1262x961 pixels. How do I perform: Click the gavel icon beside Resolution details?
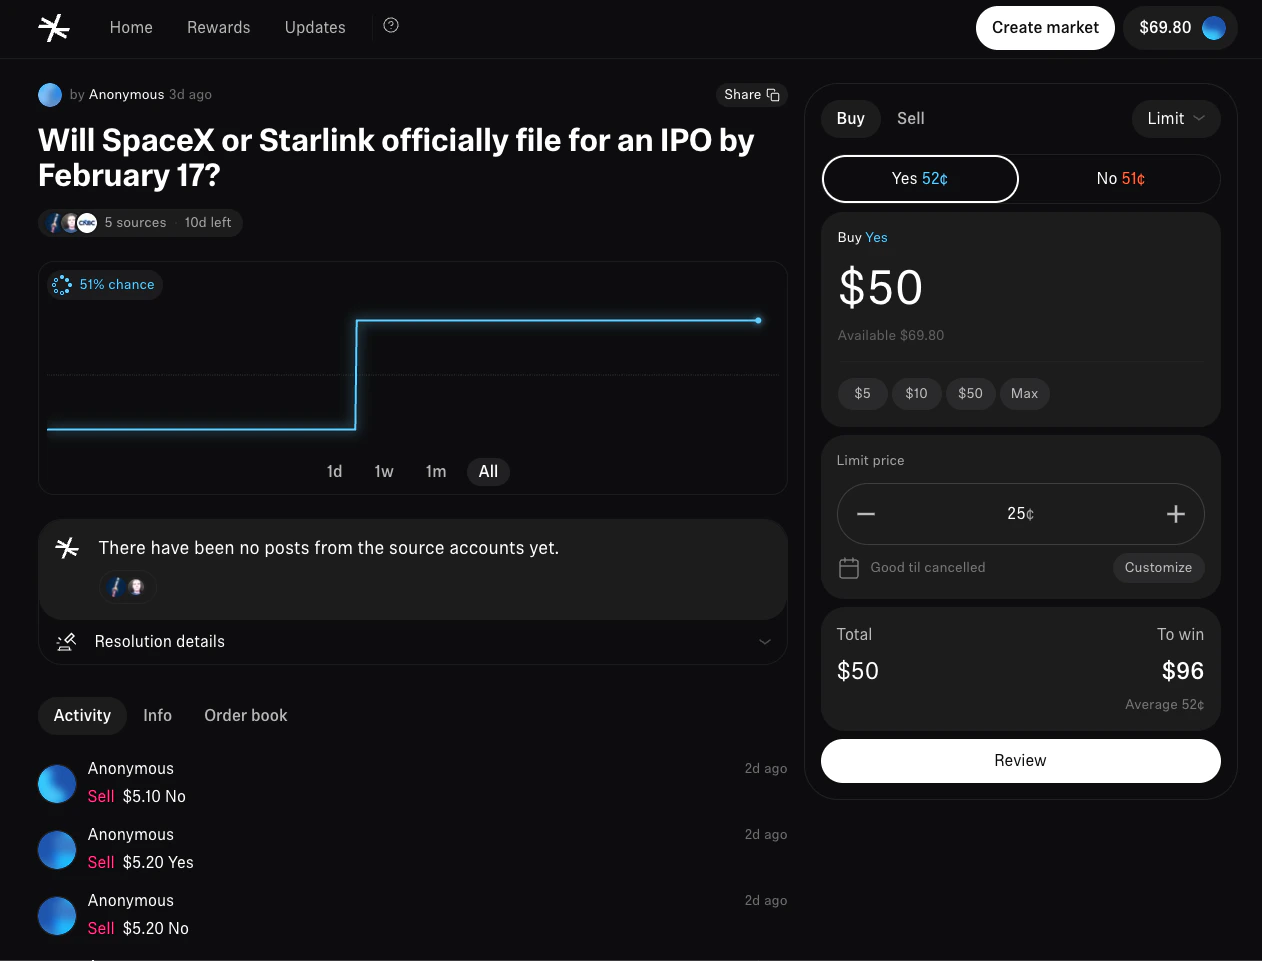[x=66, y=642]
